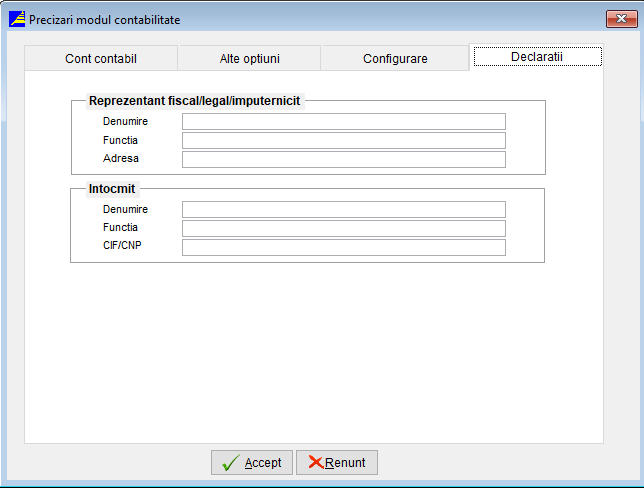Go to the Configurare tab
644x488 pixels.
coord(395,59)
